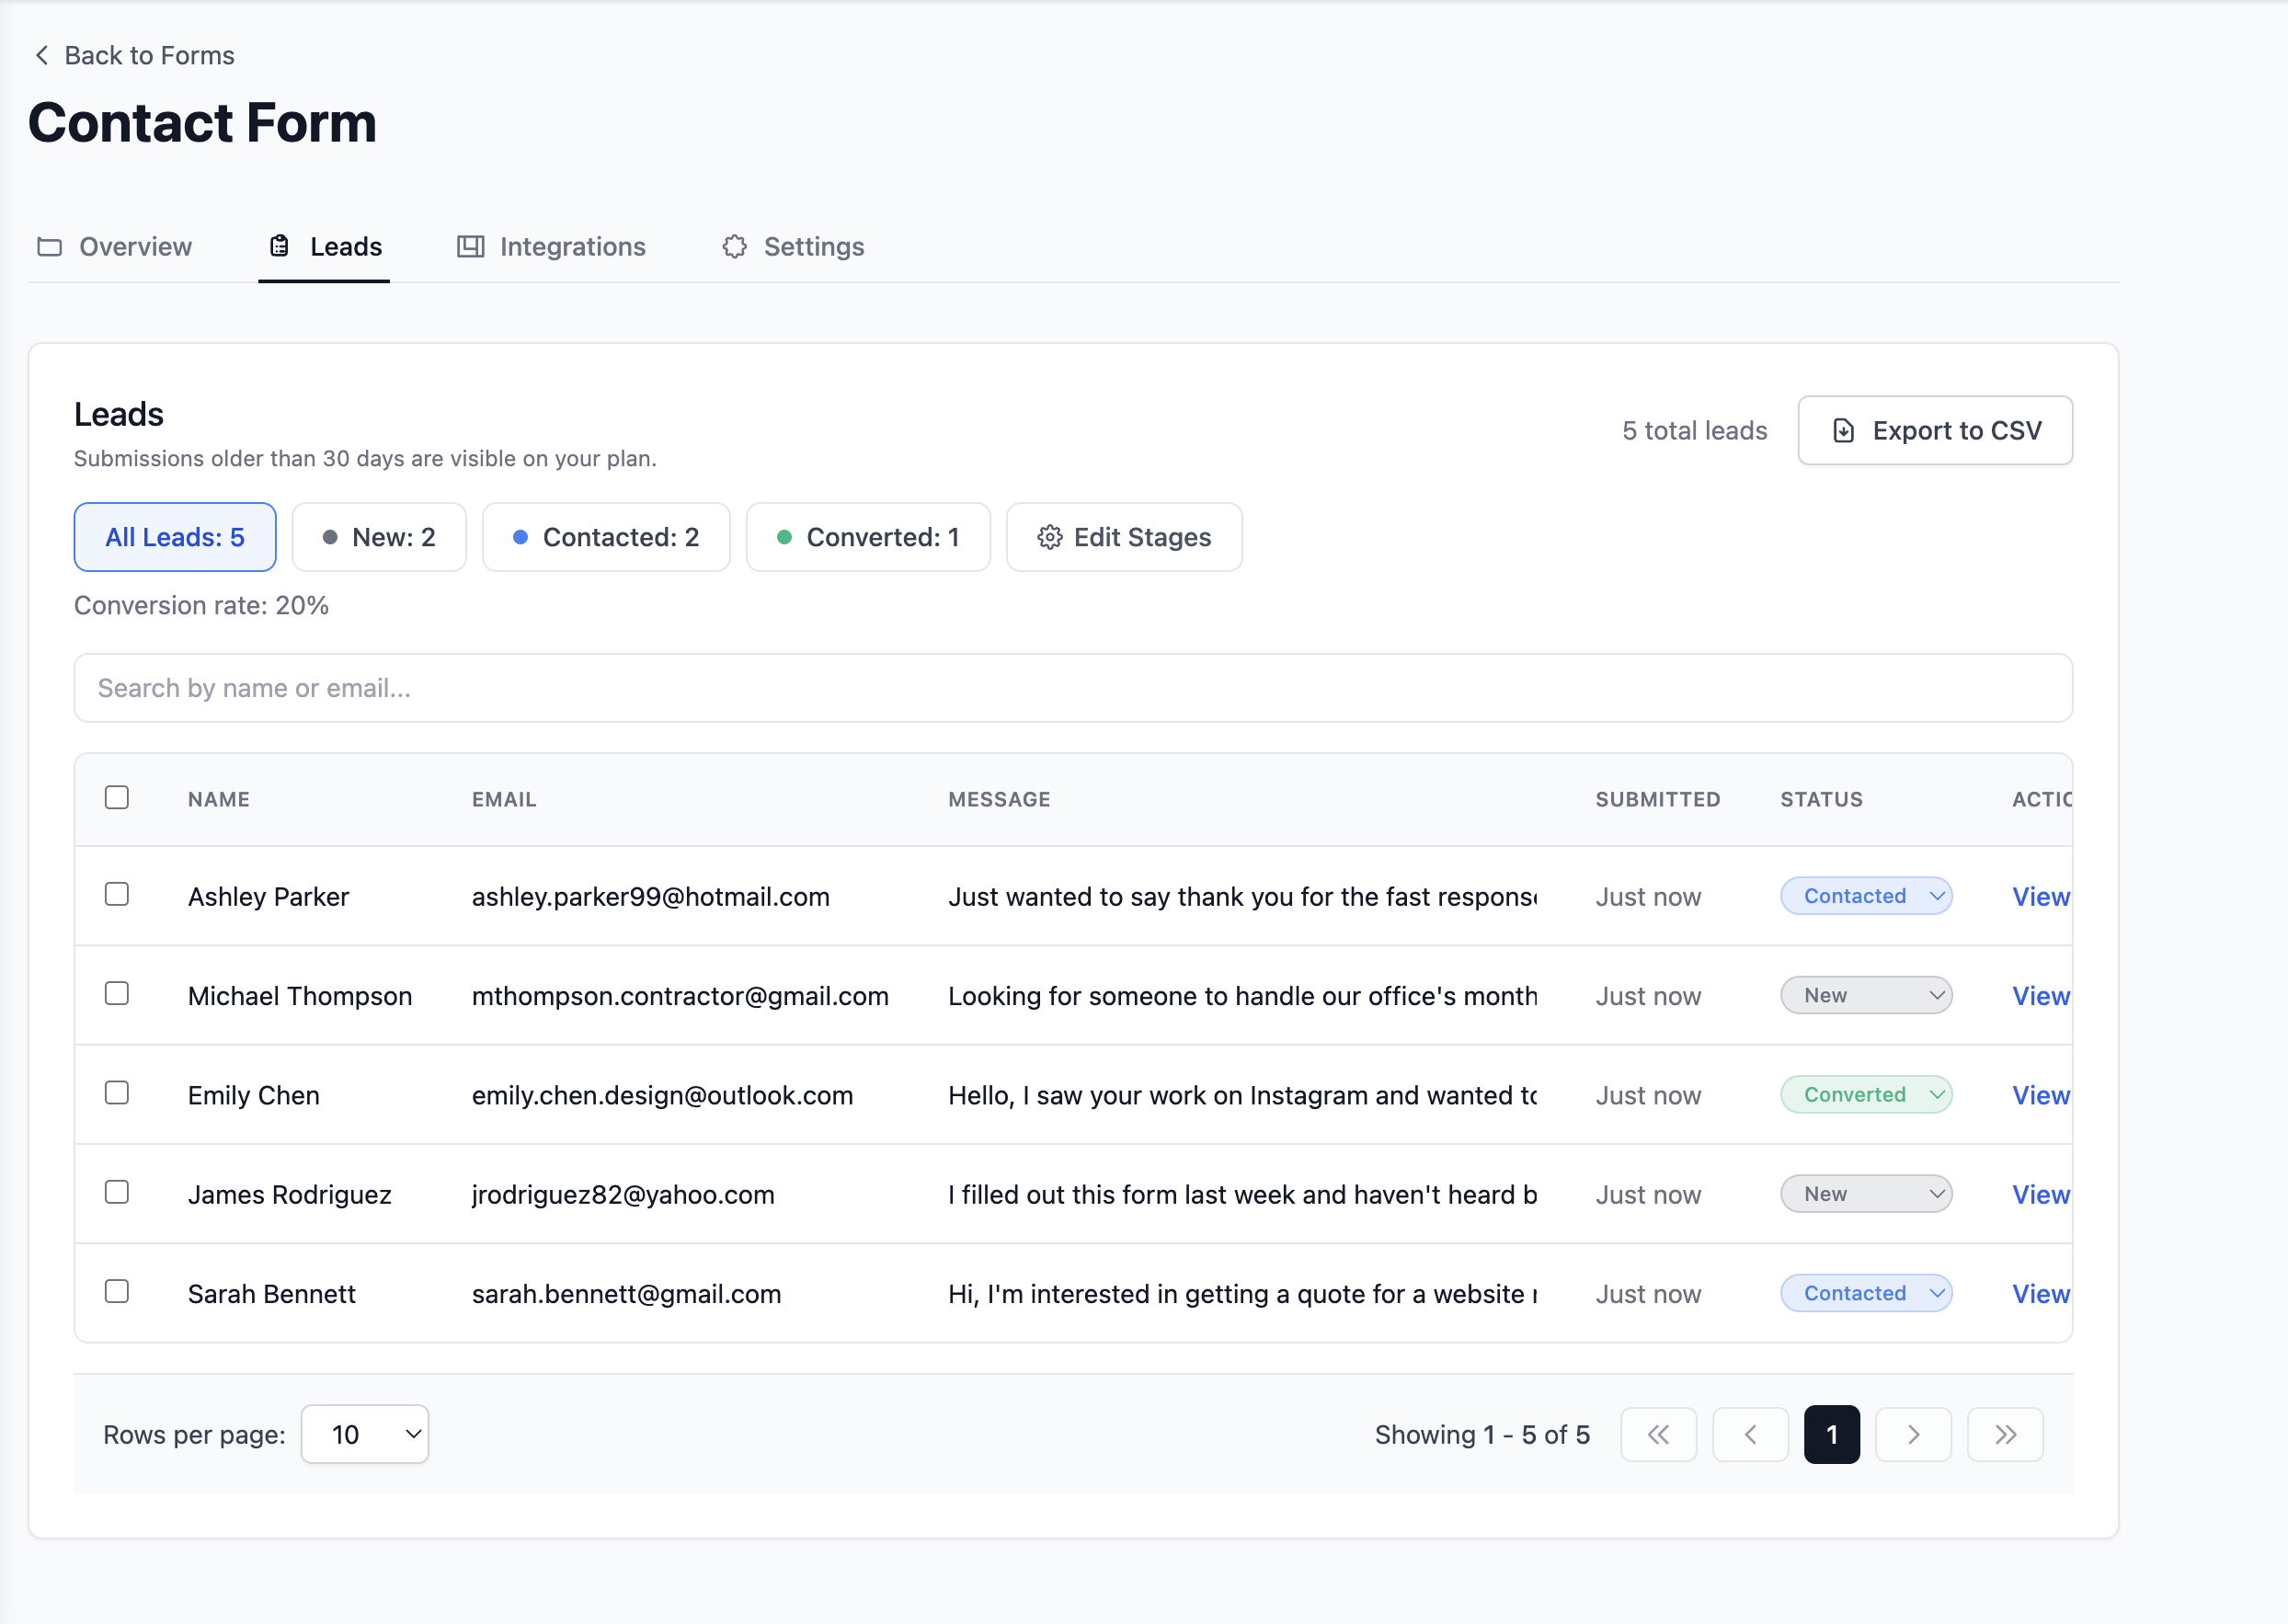Toggle the select-all checkbox in table header
The image size is (2288, 1624).
117,798
